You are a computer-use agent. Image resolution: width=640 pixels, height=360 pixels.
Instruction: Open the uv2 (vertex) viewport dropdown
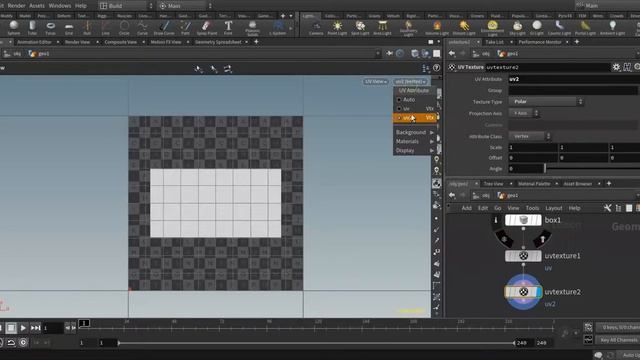coord(410,82)
